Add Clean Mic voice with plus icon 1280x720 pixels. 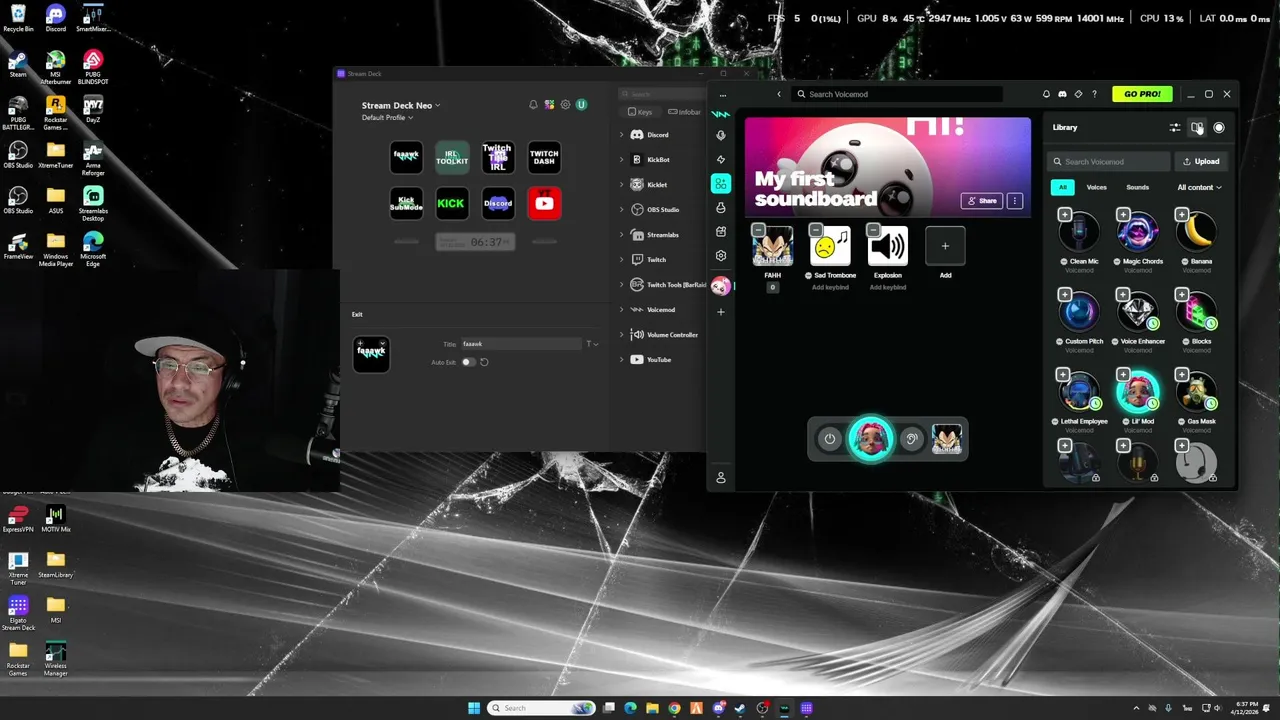[1065, 215]
